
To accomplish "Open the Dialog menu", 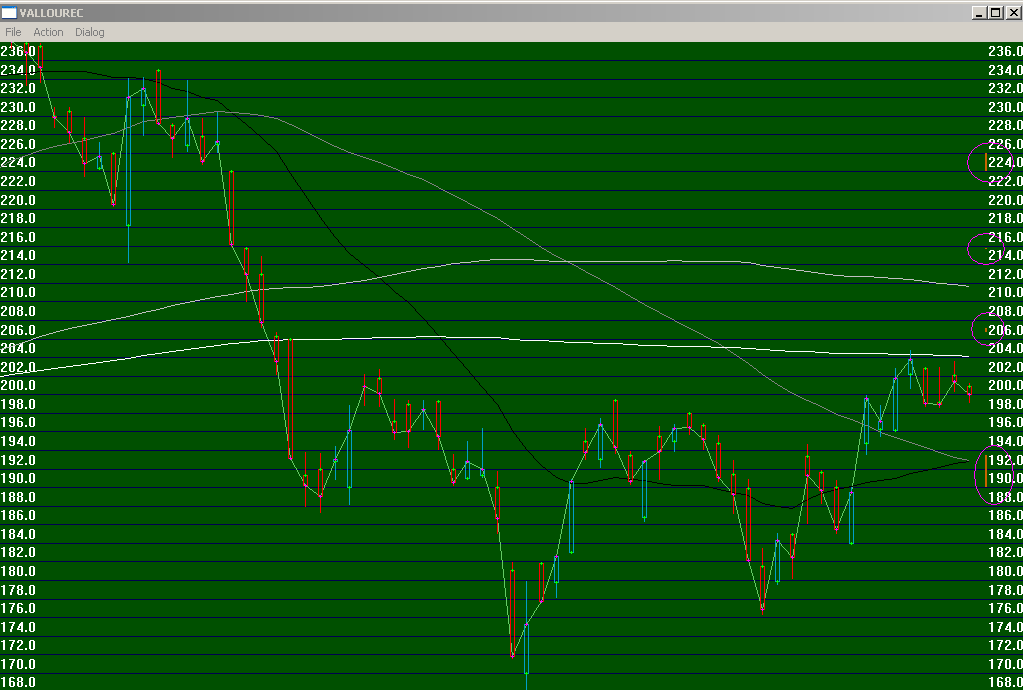I will click(89, 32).
